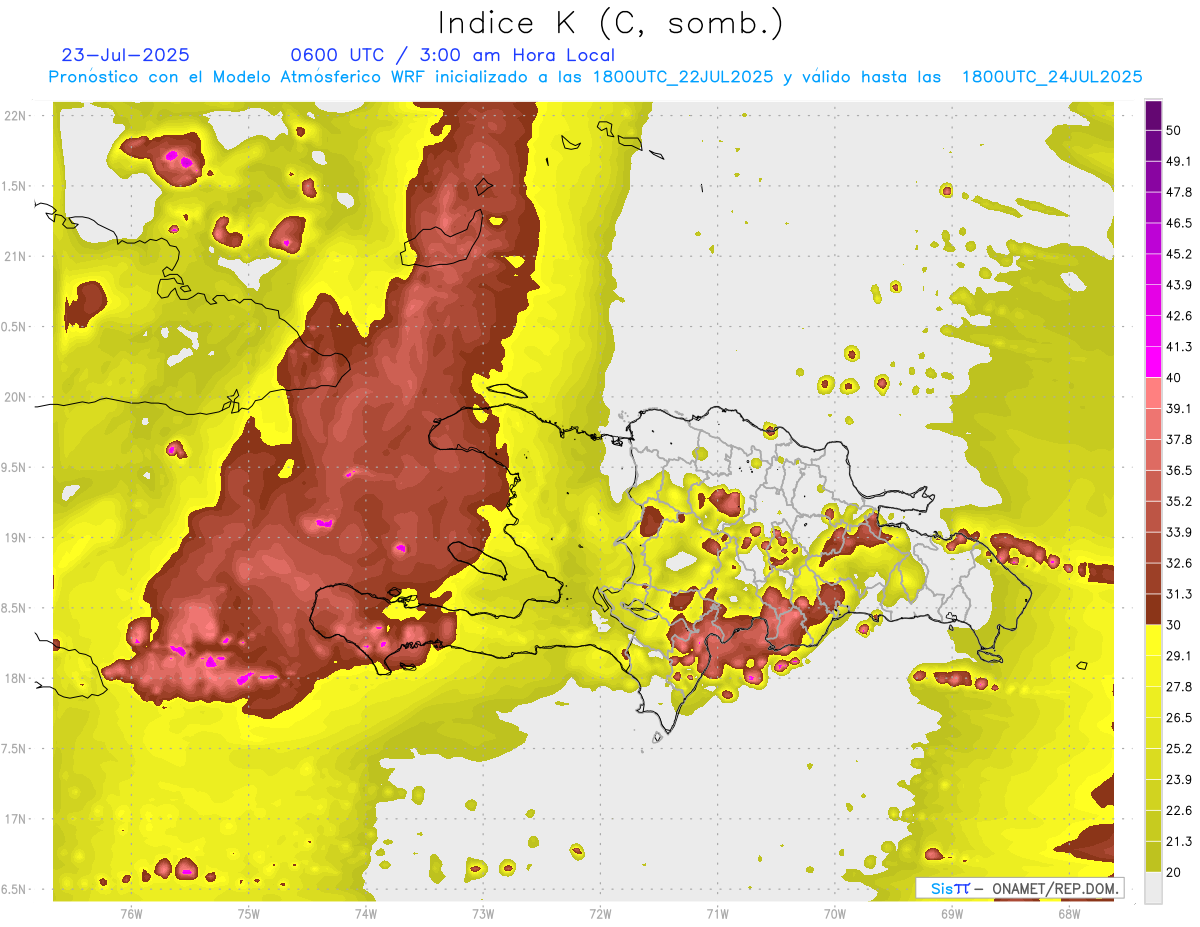The image size is (1200, 927).
Task: Click the "75W" longitude label
Action: coord(248,913)
